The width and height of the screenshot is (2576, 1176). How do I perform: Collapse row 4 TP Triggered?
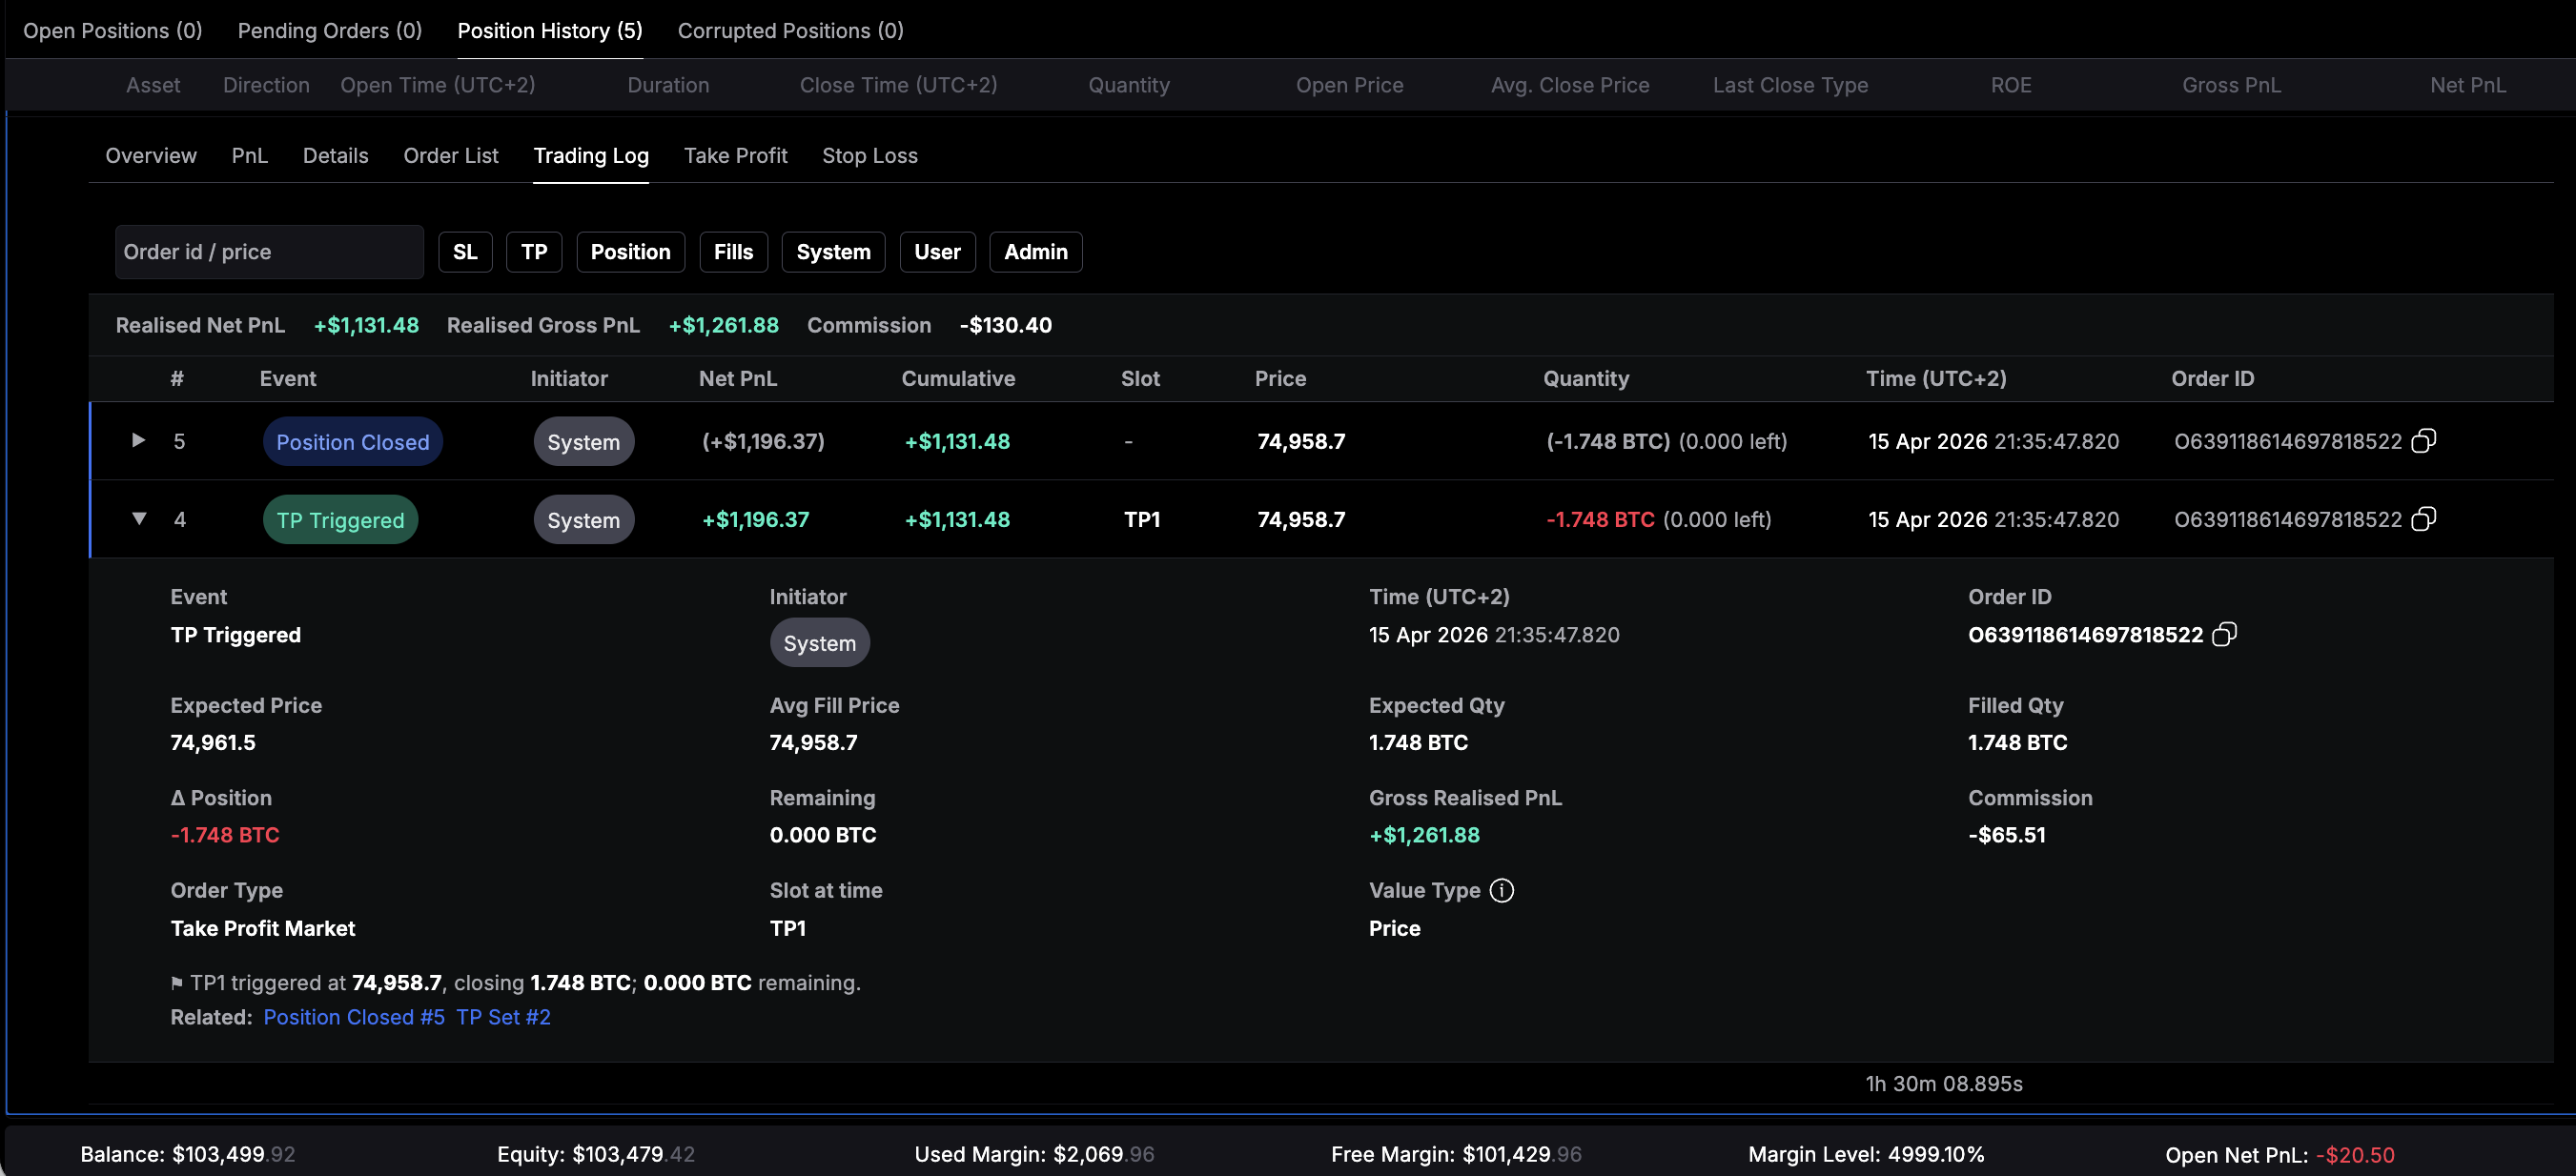(x=139, y=518)
